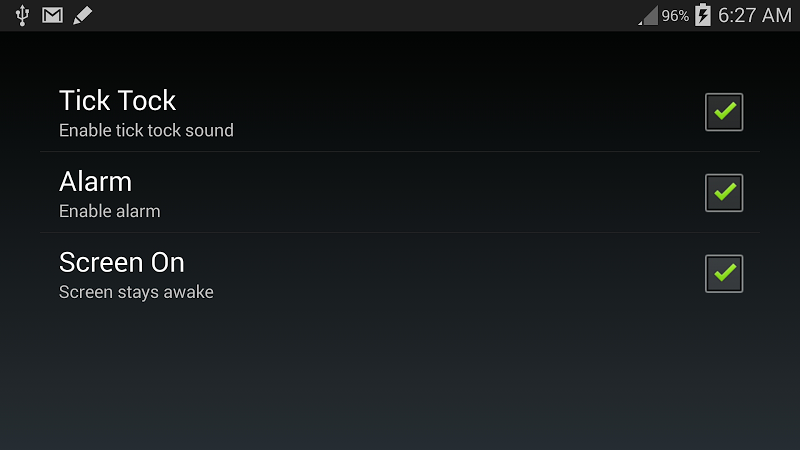Select the Tick Tock setting title

(x=117, y=100)
